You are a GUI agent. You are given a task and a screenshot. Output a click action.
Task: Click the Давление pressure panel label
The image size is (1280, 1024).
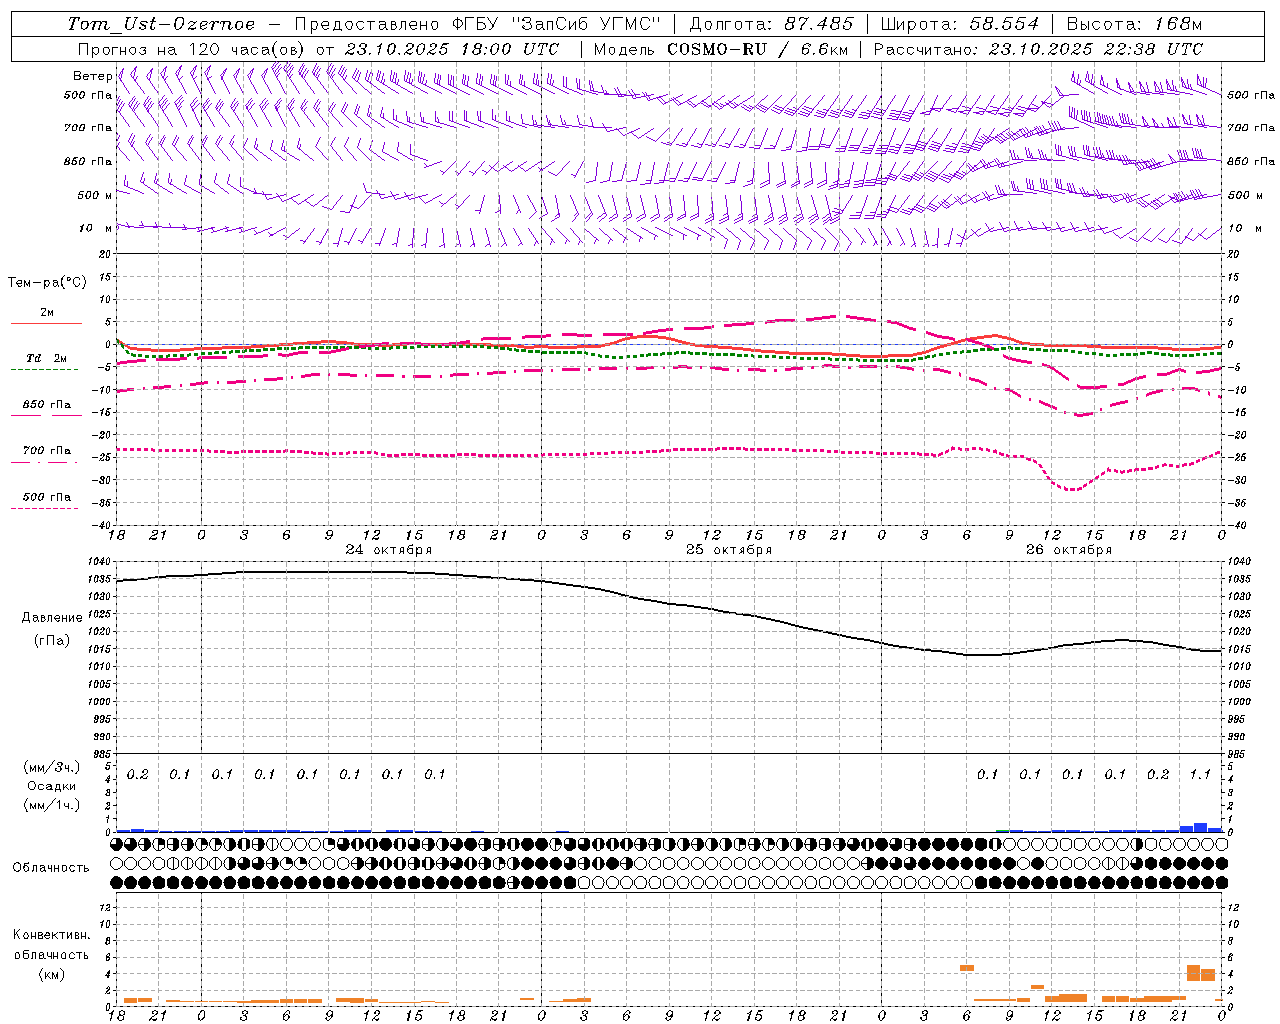coord(52,618)
